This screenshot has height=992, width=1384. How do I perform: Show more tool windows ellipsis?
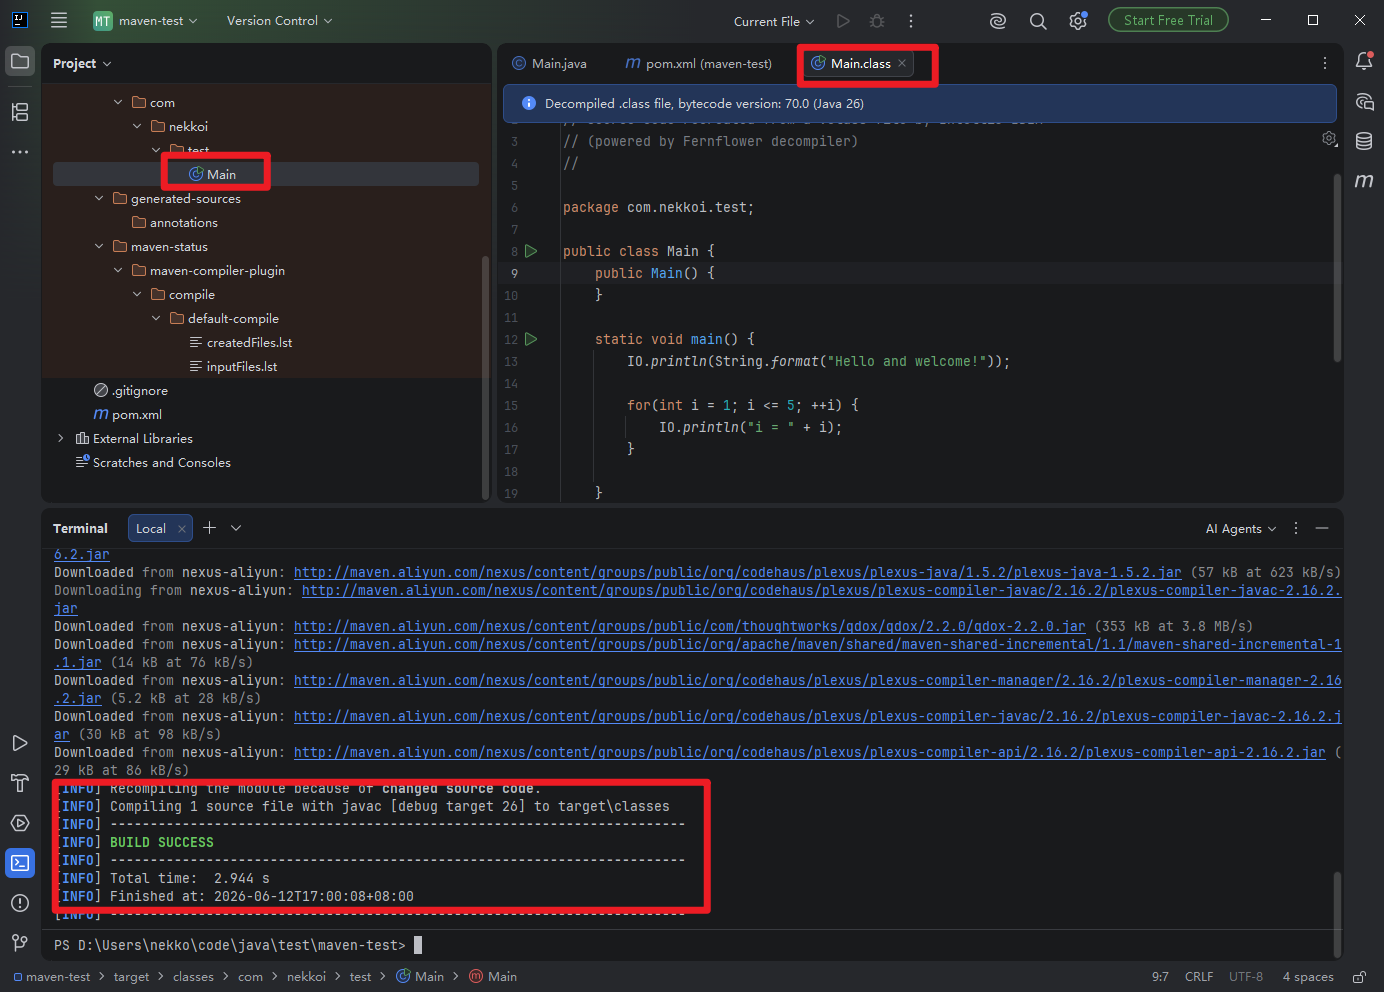(20, 152)
